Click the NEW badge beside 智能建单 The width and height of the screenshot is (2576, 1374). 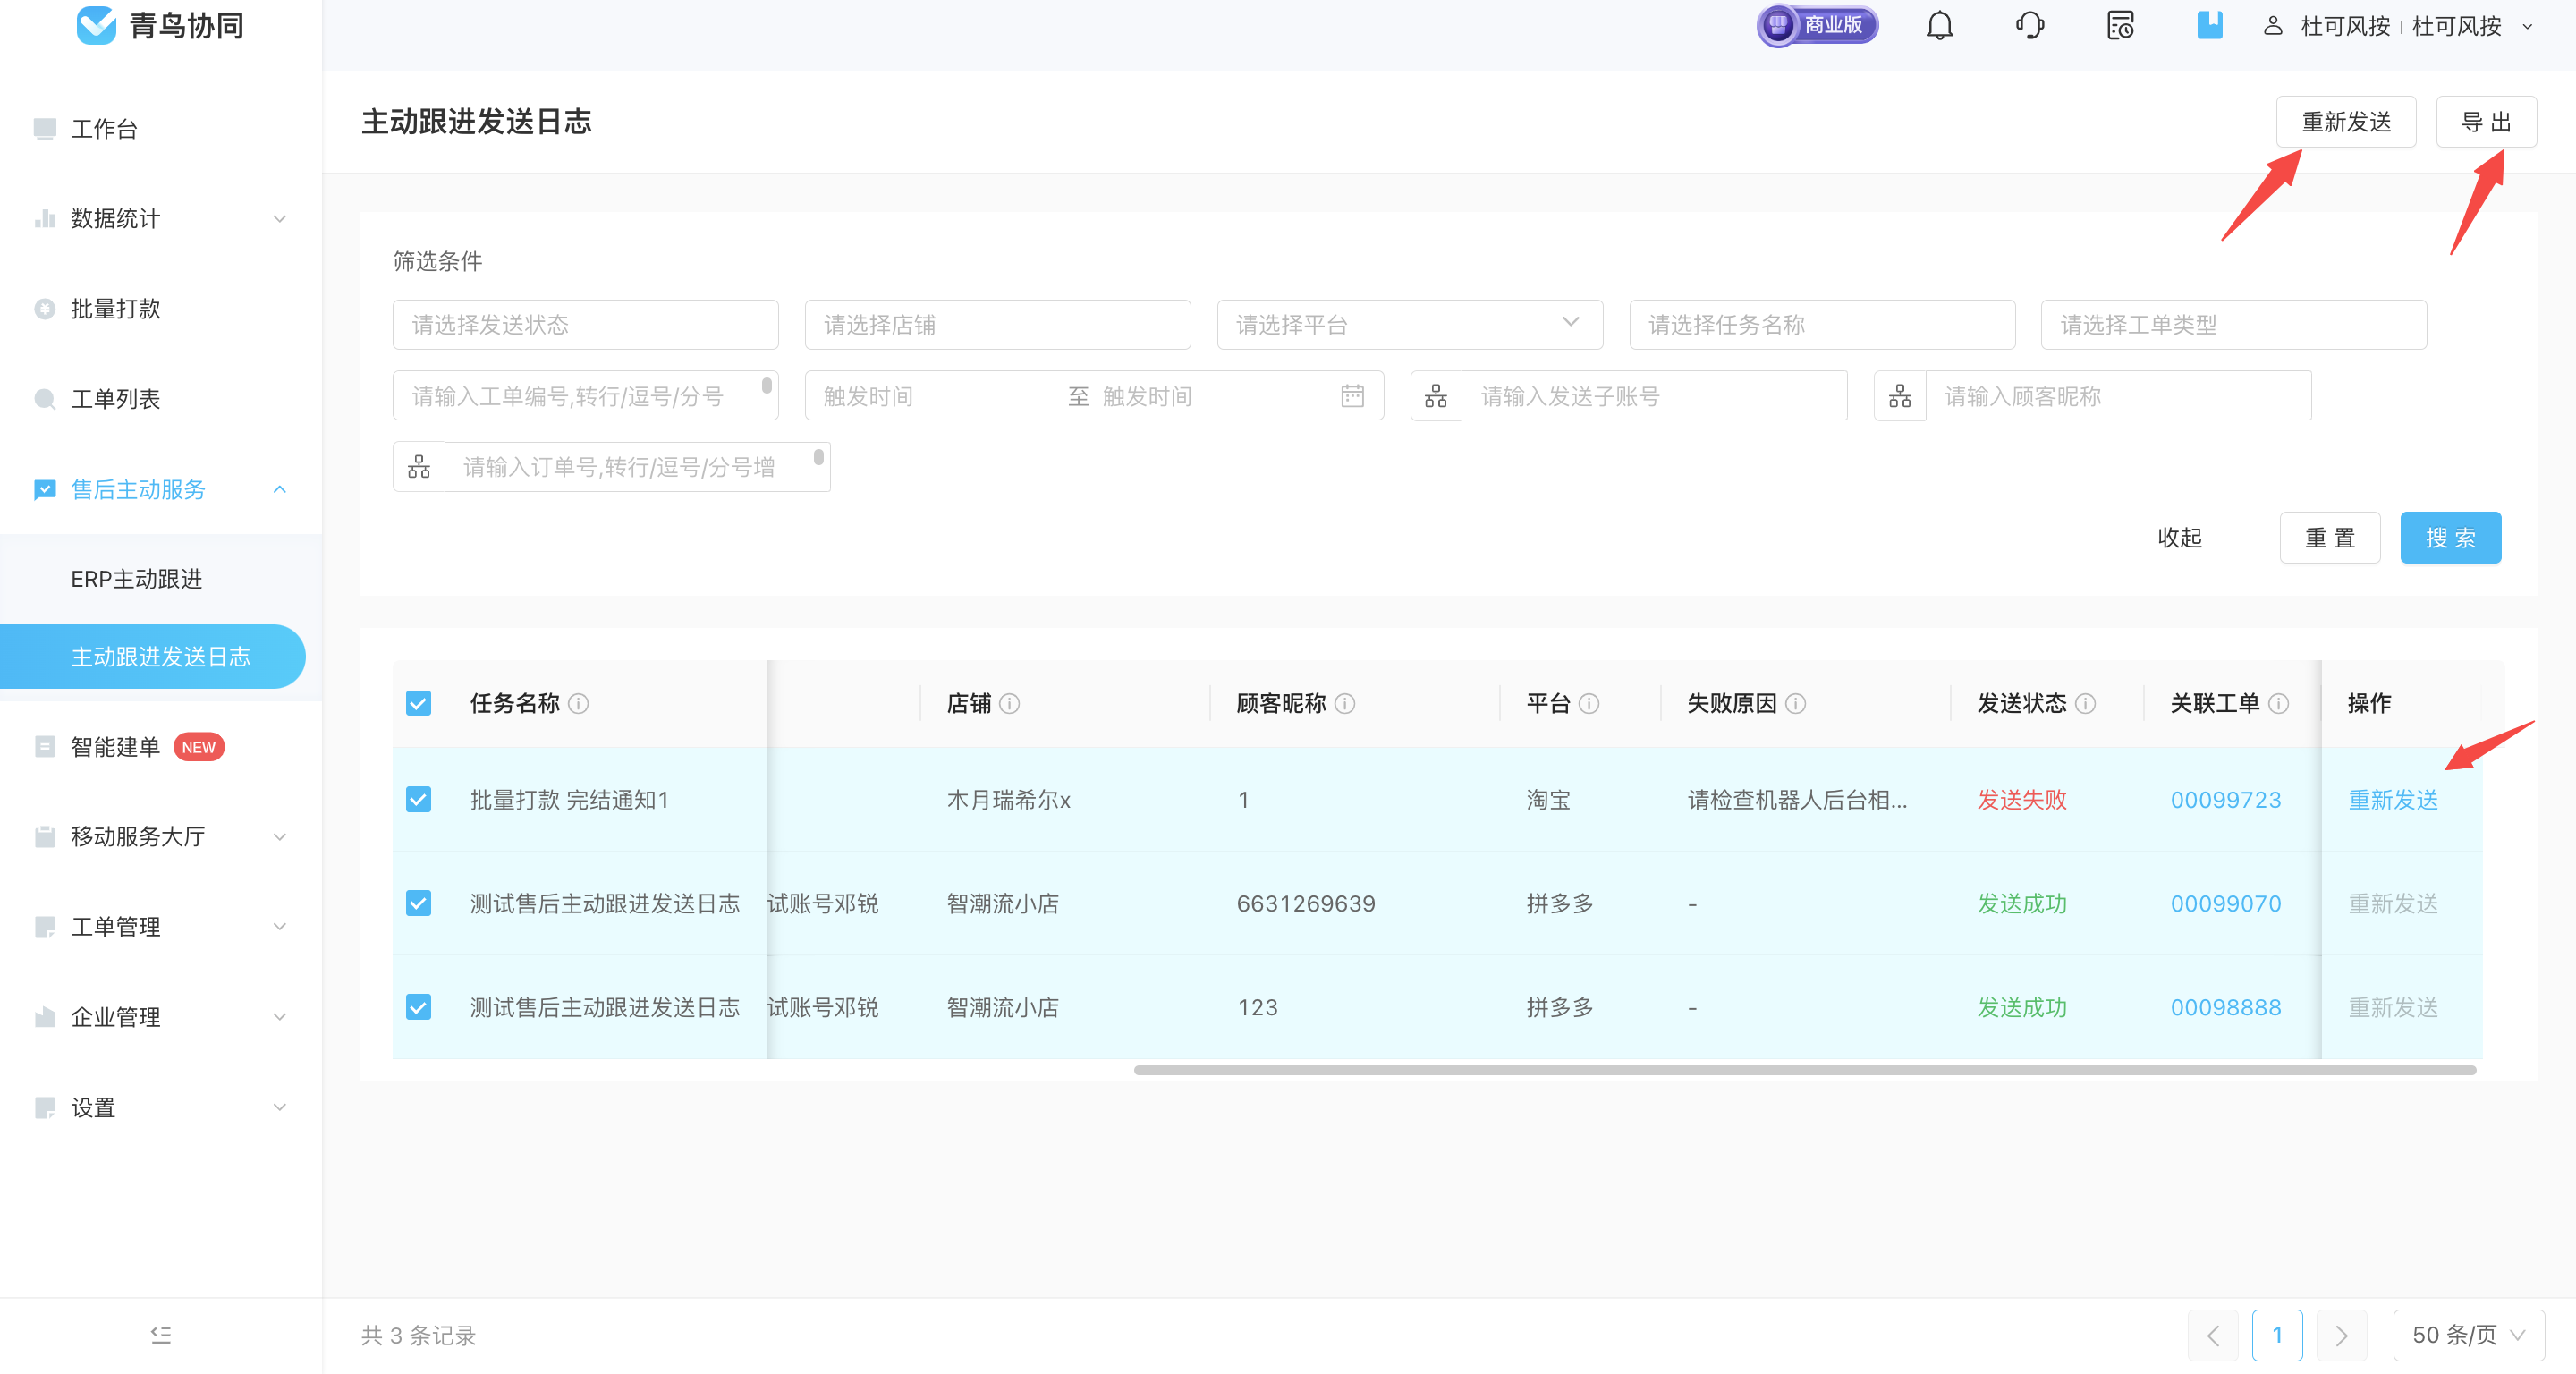tap(198, 747)
